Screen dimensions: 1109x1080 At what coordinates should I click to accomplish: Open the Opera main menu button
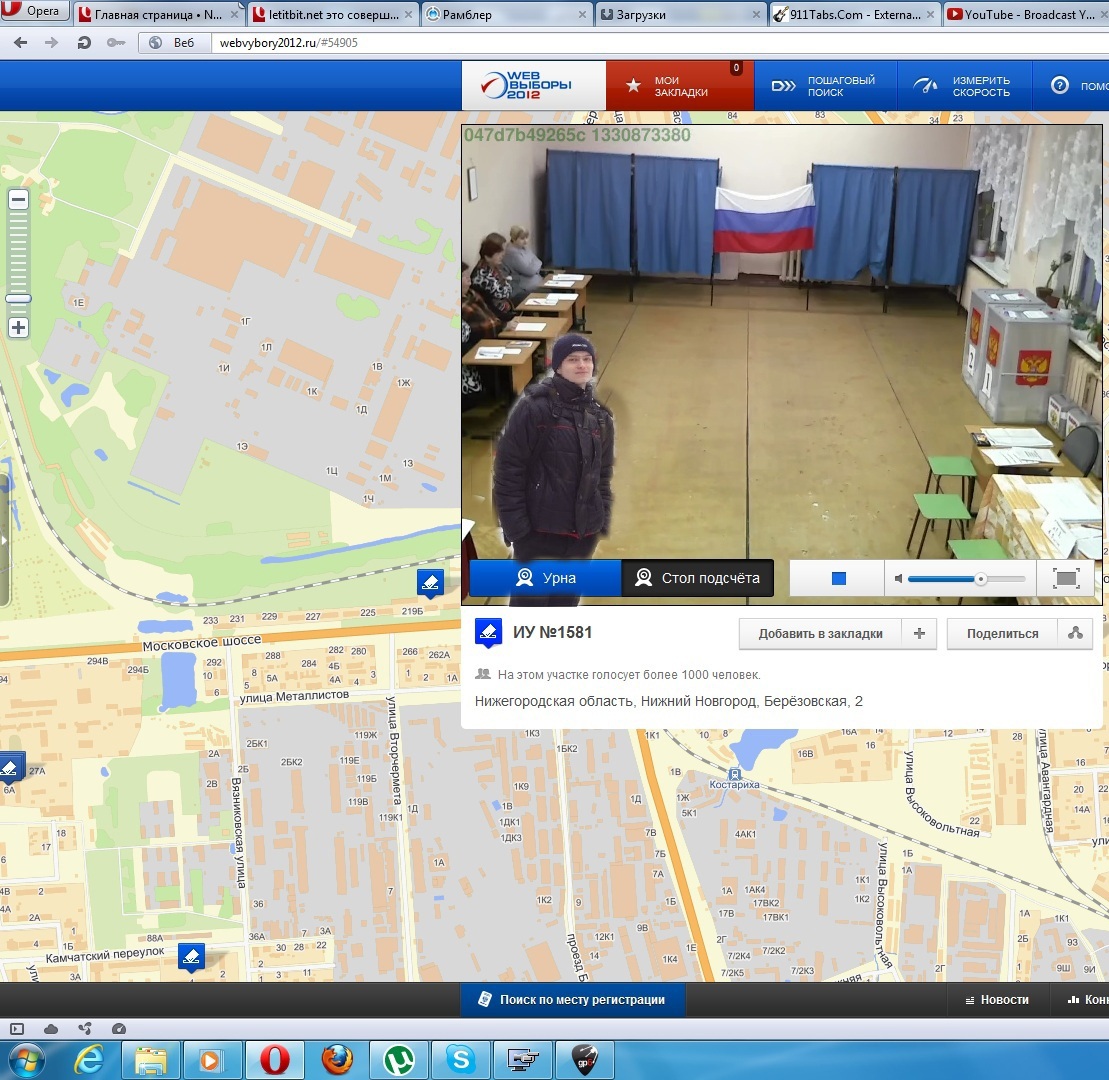click(34, 11)
